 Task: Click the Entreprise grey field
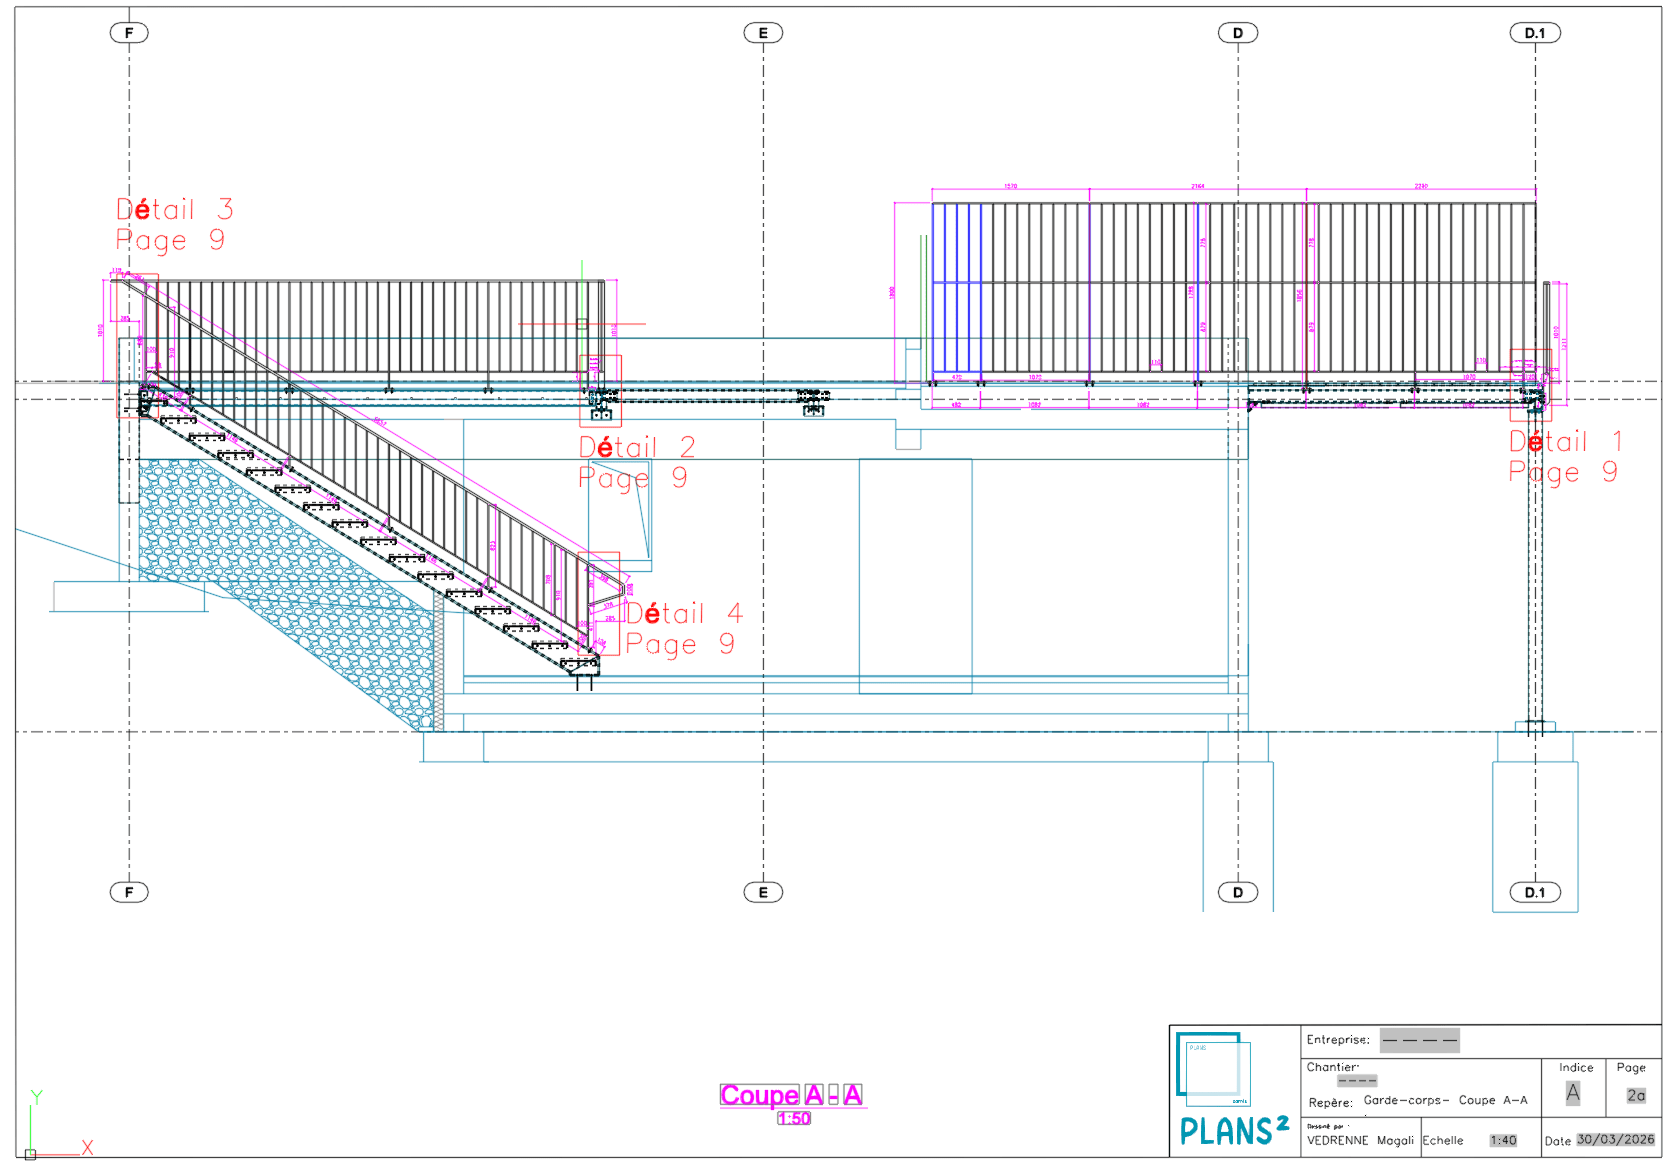point(1419,1040)
